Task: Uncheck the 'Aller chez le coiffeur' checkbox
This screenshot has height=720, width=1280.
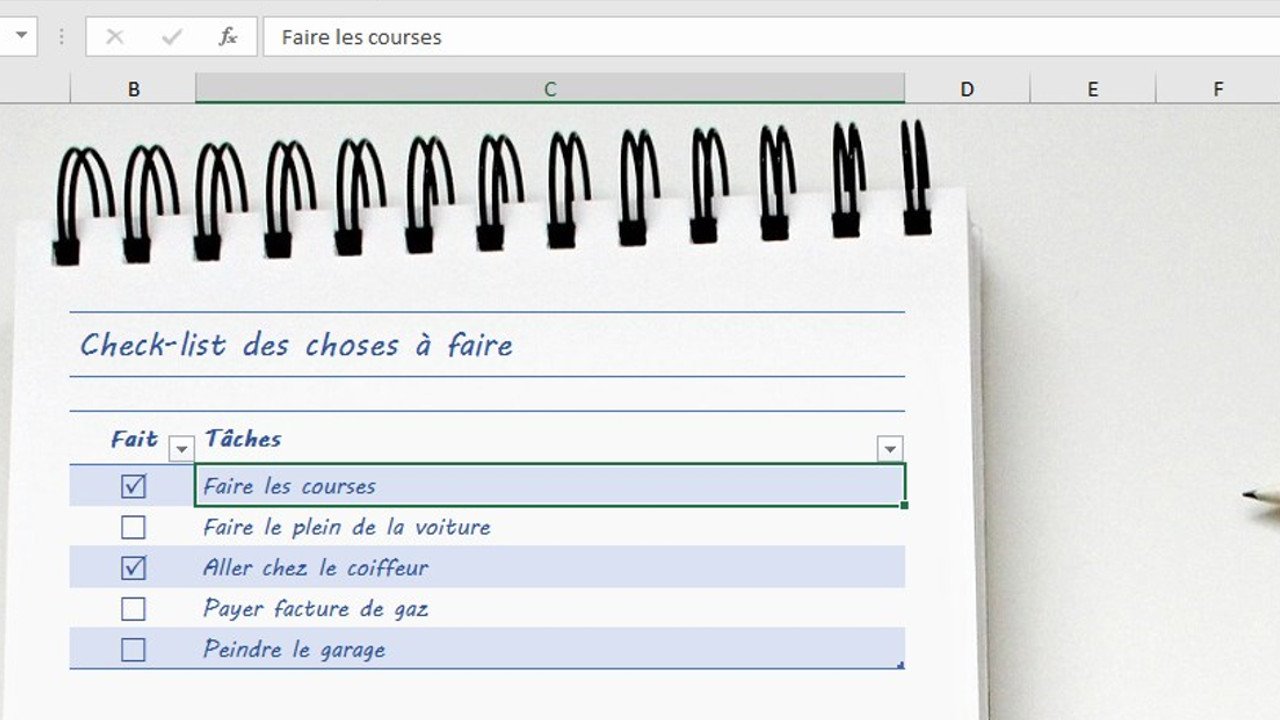Action: (133, 568)
